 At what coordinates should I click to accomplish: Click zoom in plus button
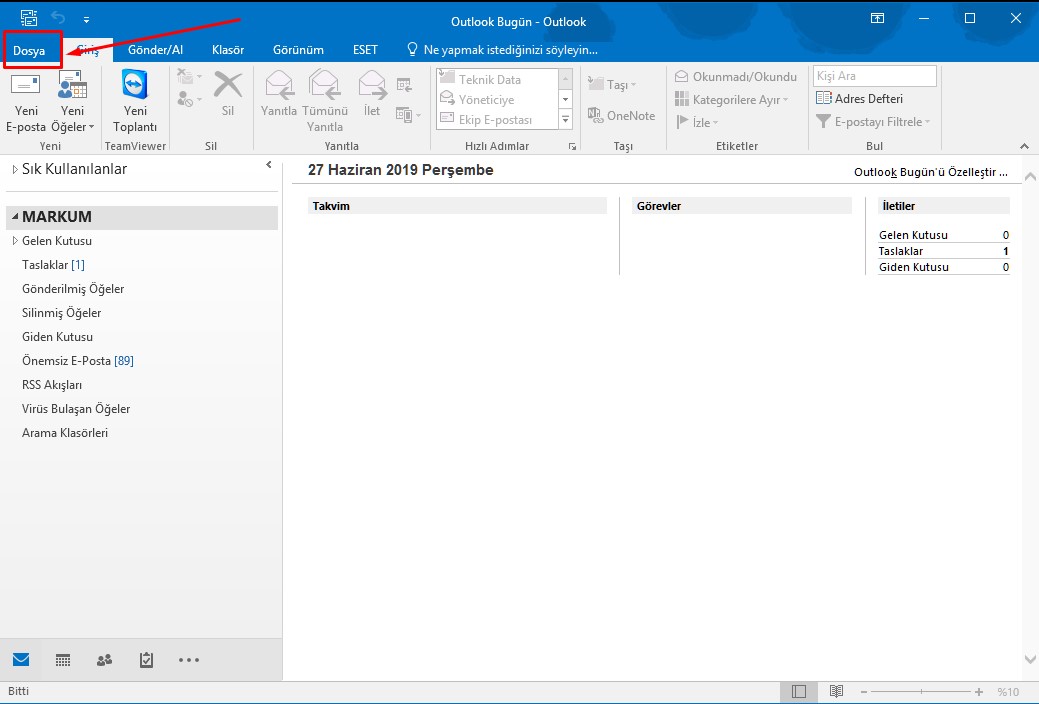tap(979, 691)
